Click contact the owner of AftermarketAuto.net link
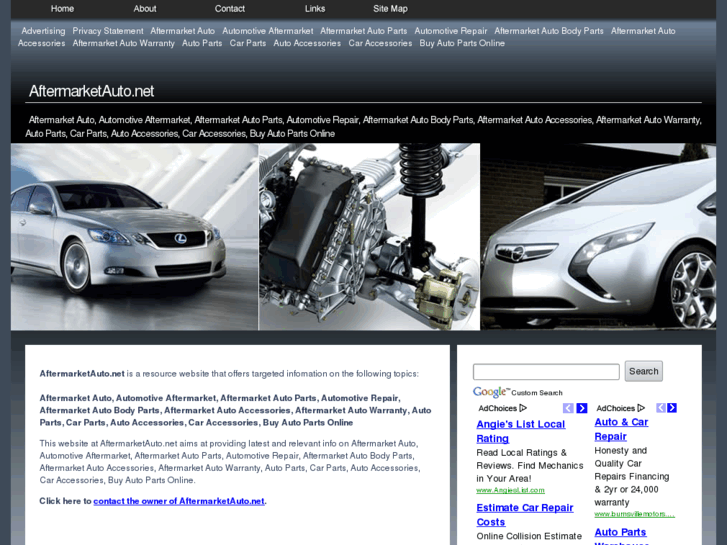 point(179,501)
